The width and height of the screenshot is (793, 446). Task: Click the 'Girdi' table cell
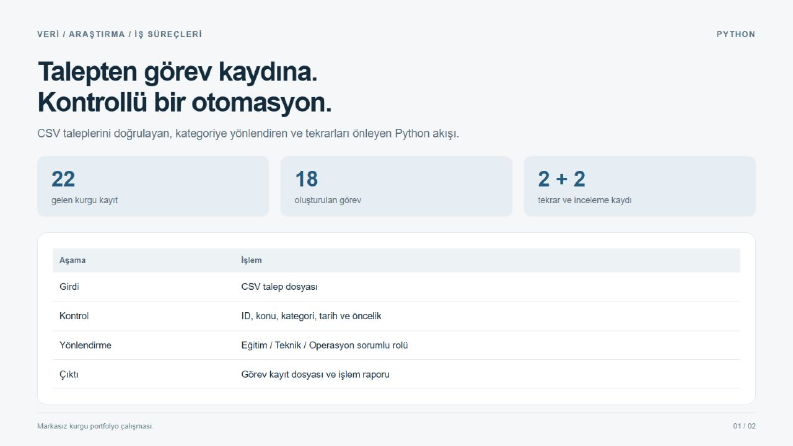69,287
